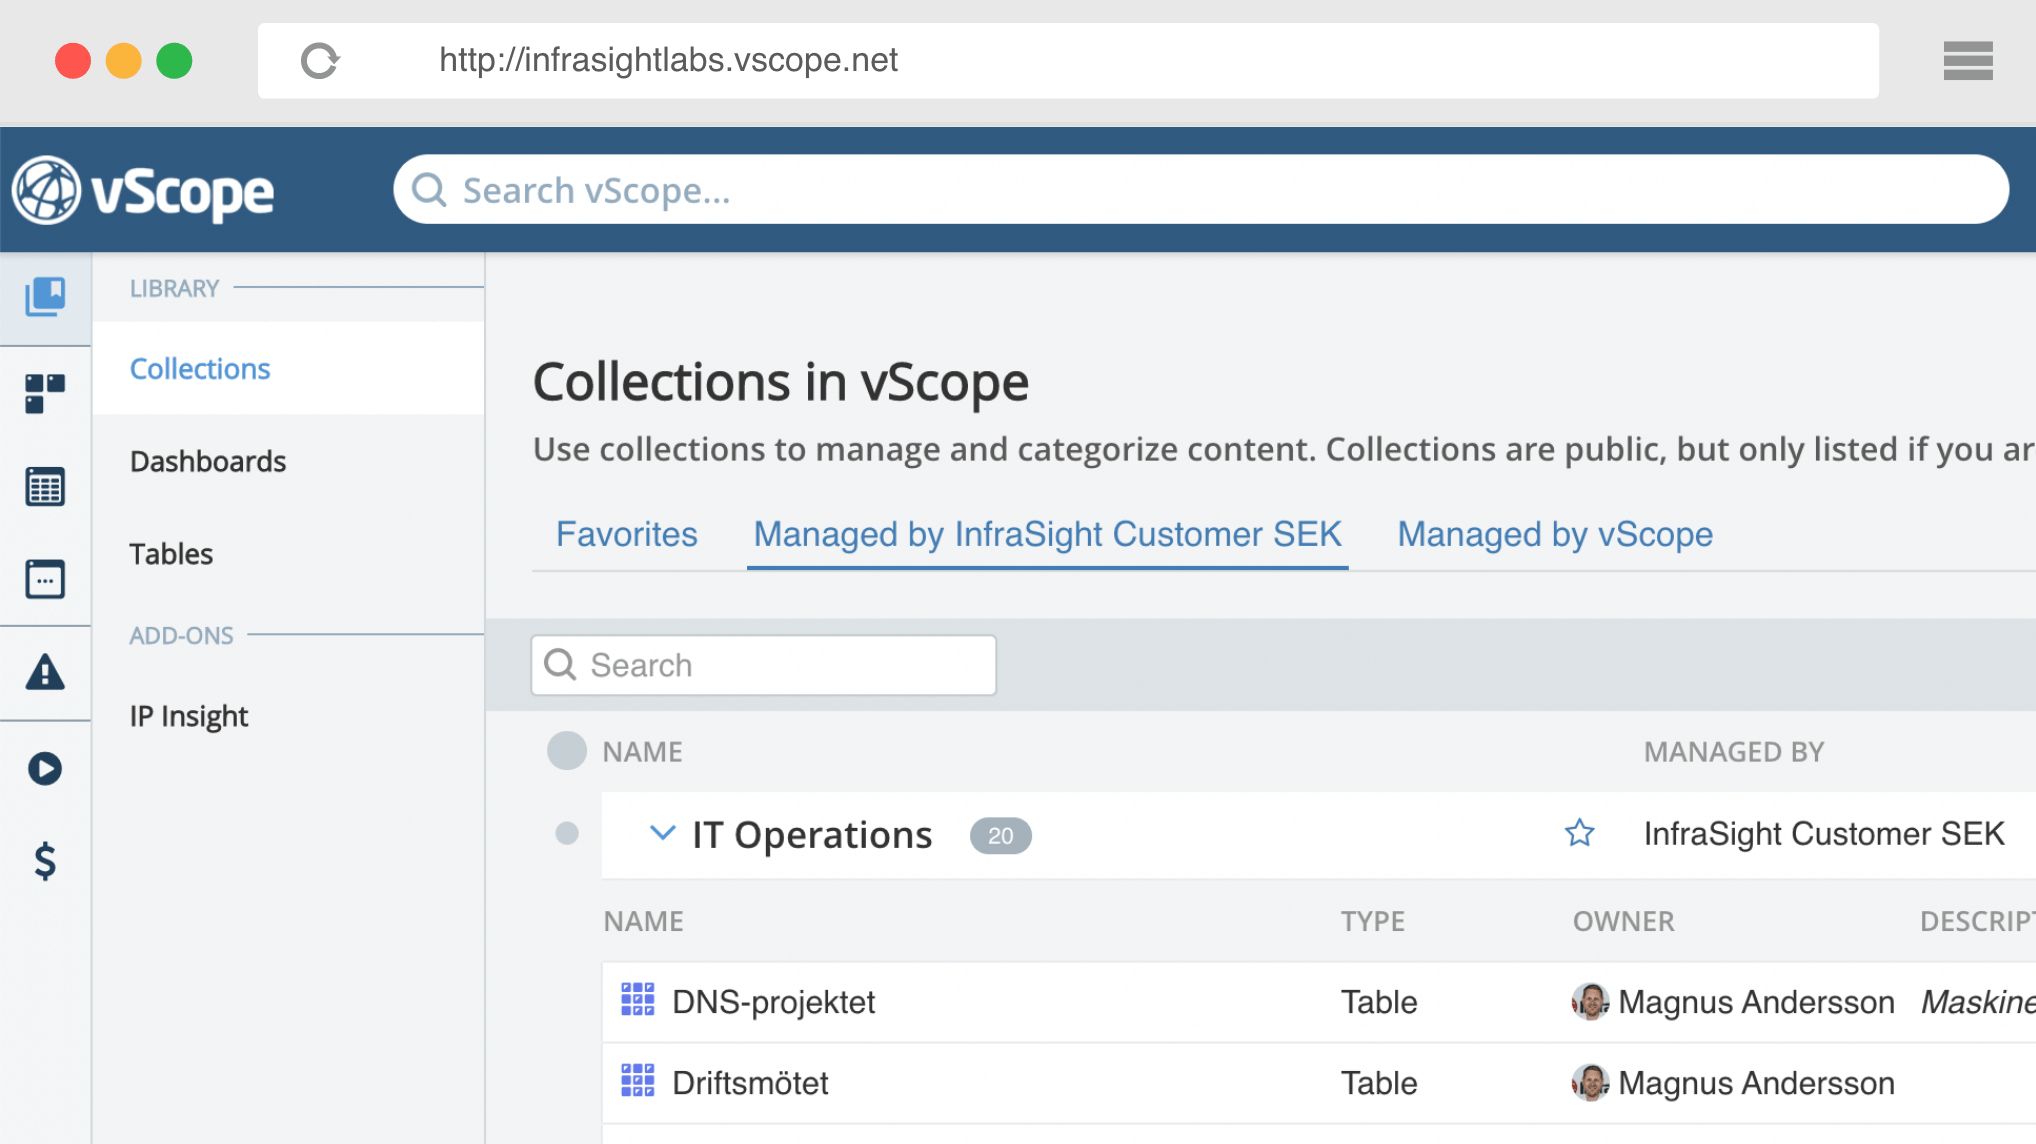Click the yellow minimize window button
This screenshot has height=1144, width=2036.
pos(124,61)
